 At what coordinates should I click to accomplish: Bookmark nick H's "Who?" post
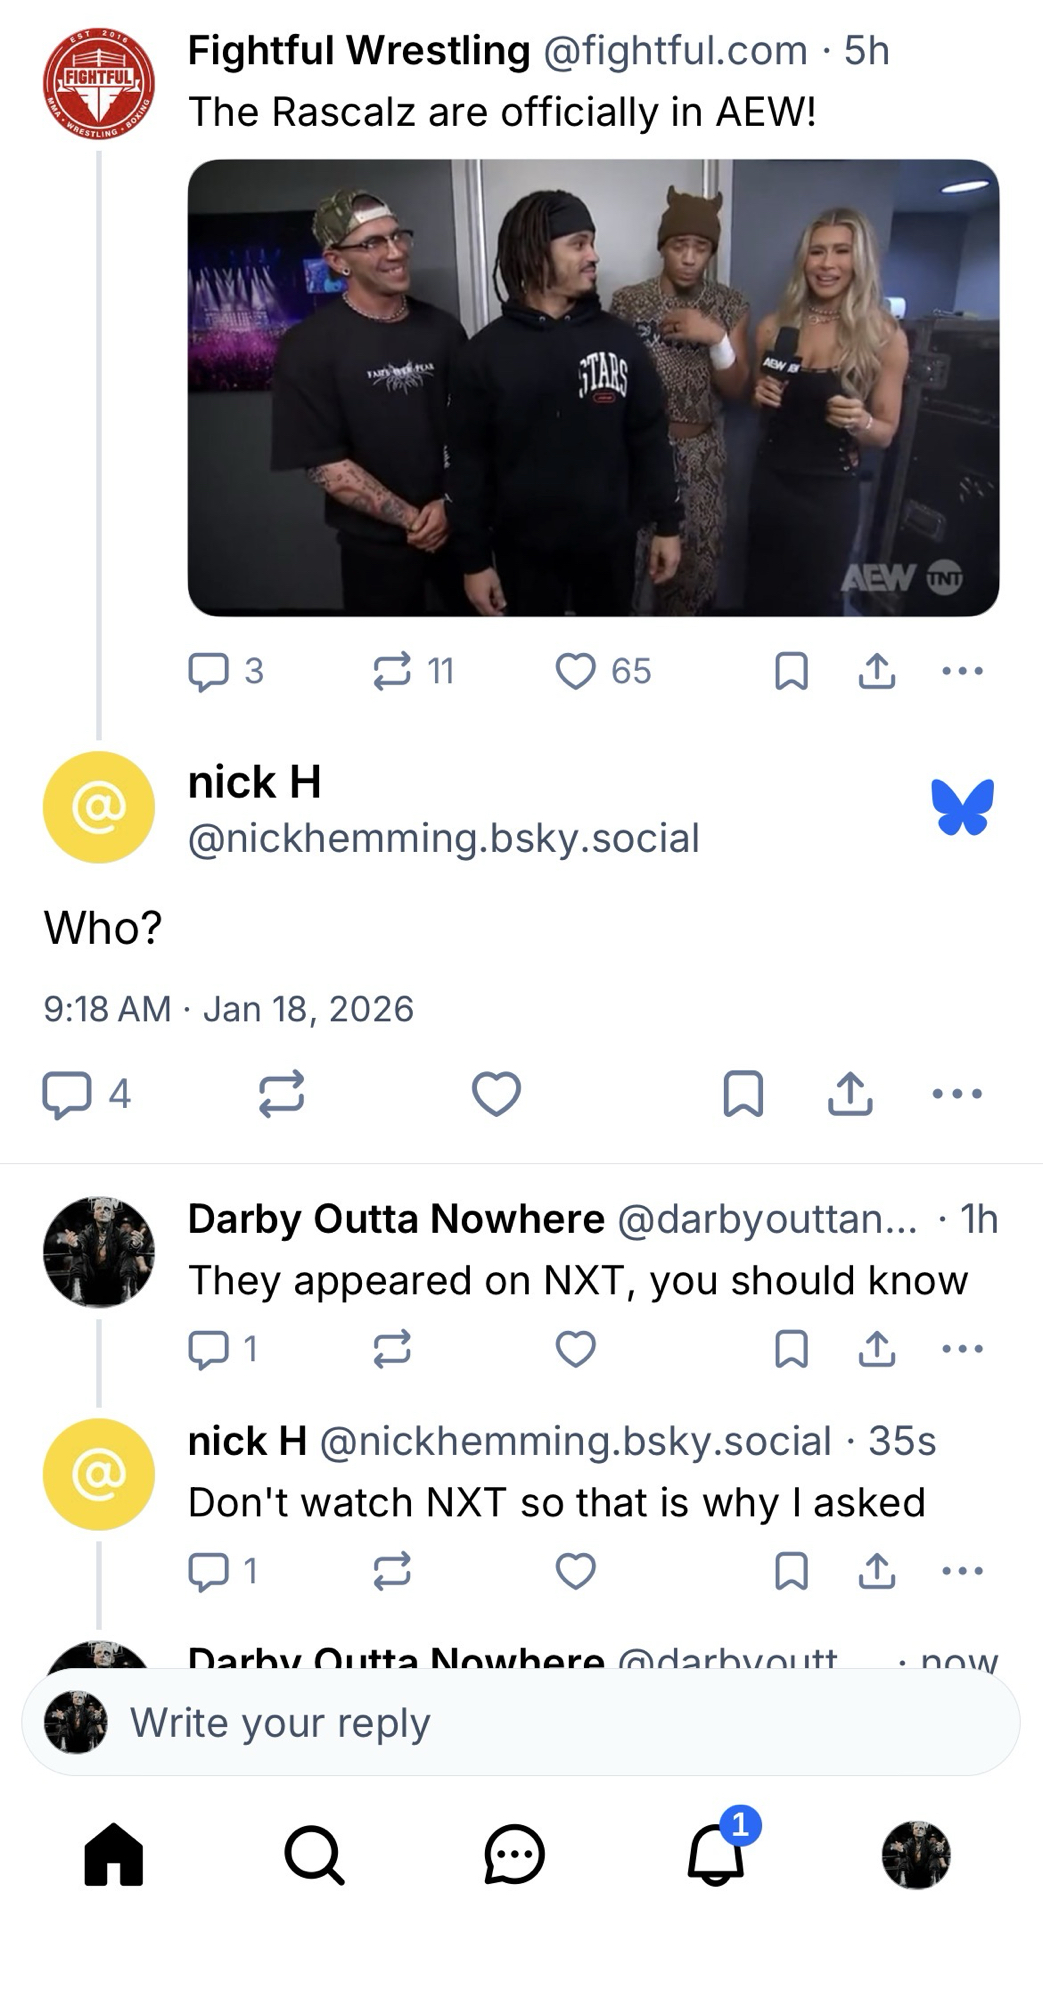pyautogui.click(x=743, y=1093)
